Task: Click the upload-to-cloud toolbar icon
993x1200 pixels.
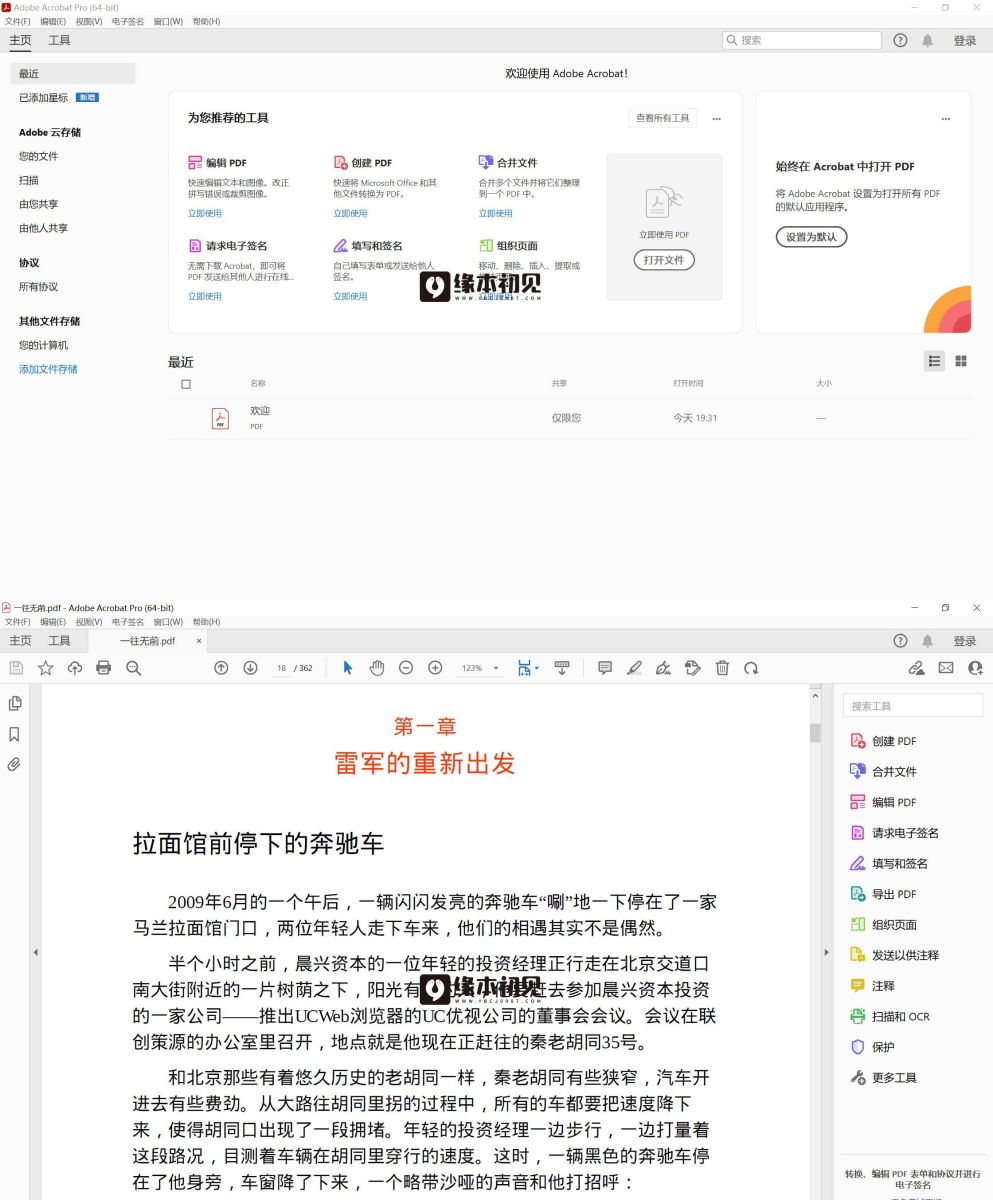Action: tap(74, 668)
